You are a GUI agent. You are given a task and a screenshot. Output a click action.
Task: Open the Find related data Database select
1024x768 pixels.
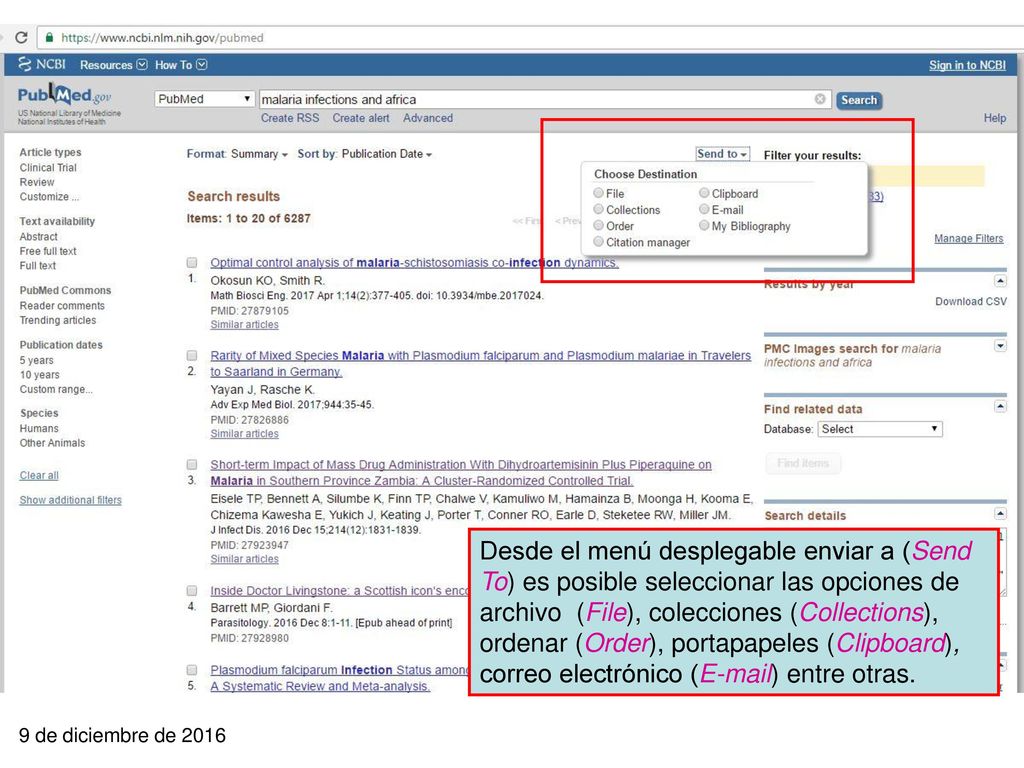(x=880, y=429)
